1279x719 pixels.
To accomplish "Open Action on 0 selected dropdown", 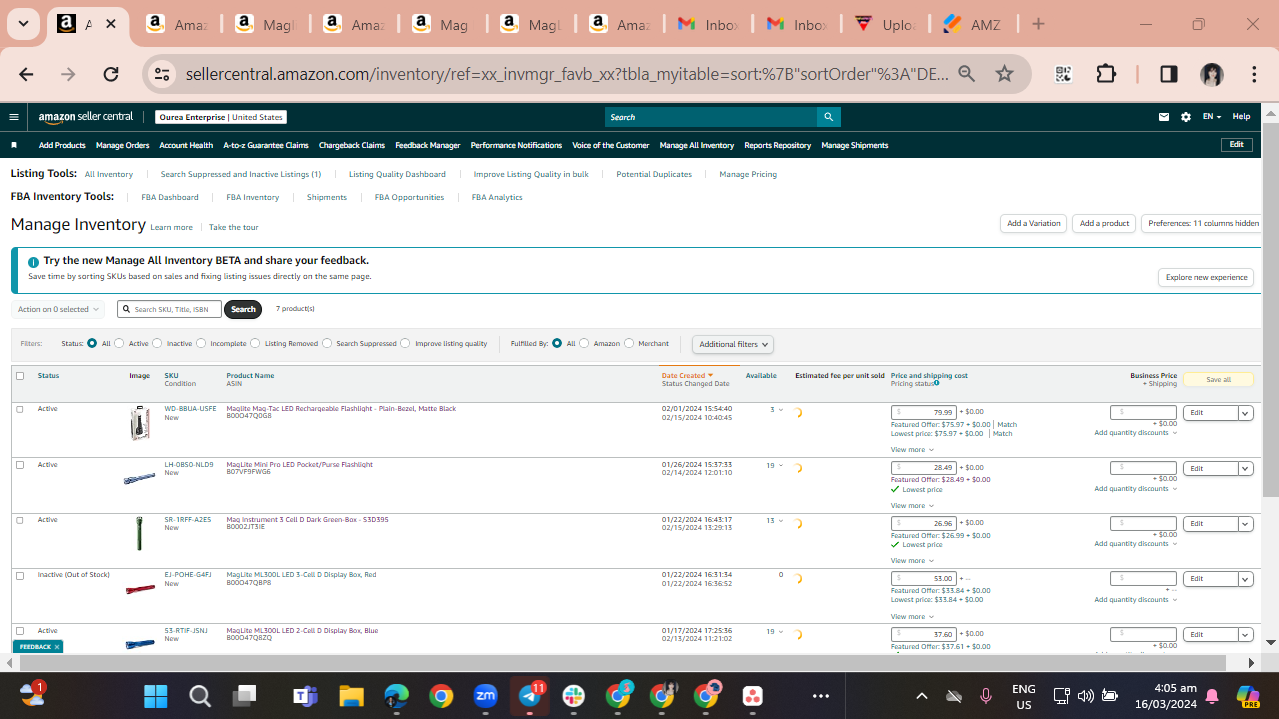I will click(x=59, y=309).
